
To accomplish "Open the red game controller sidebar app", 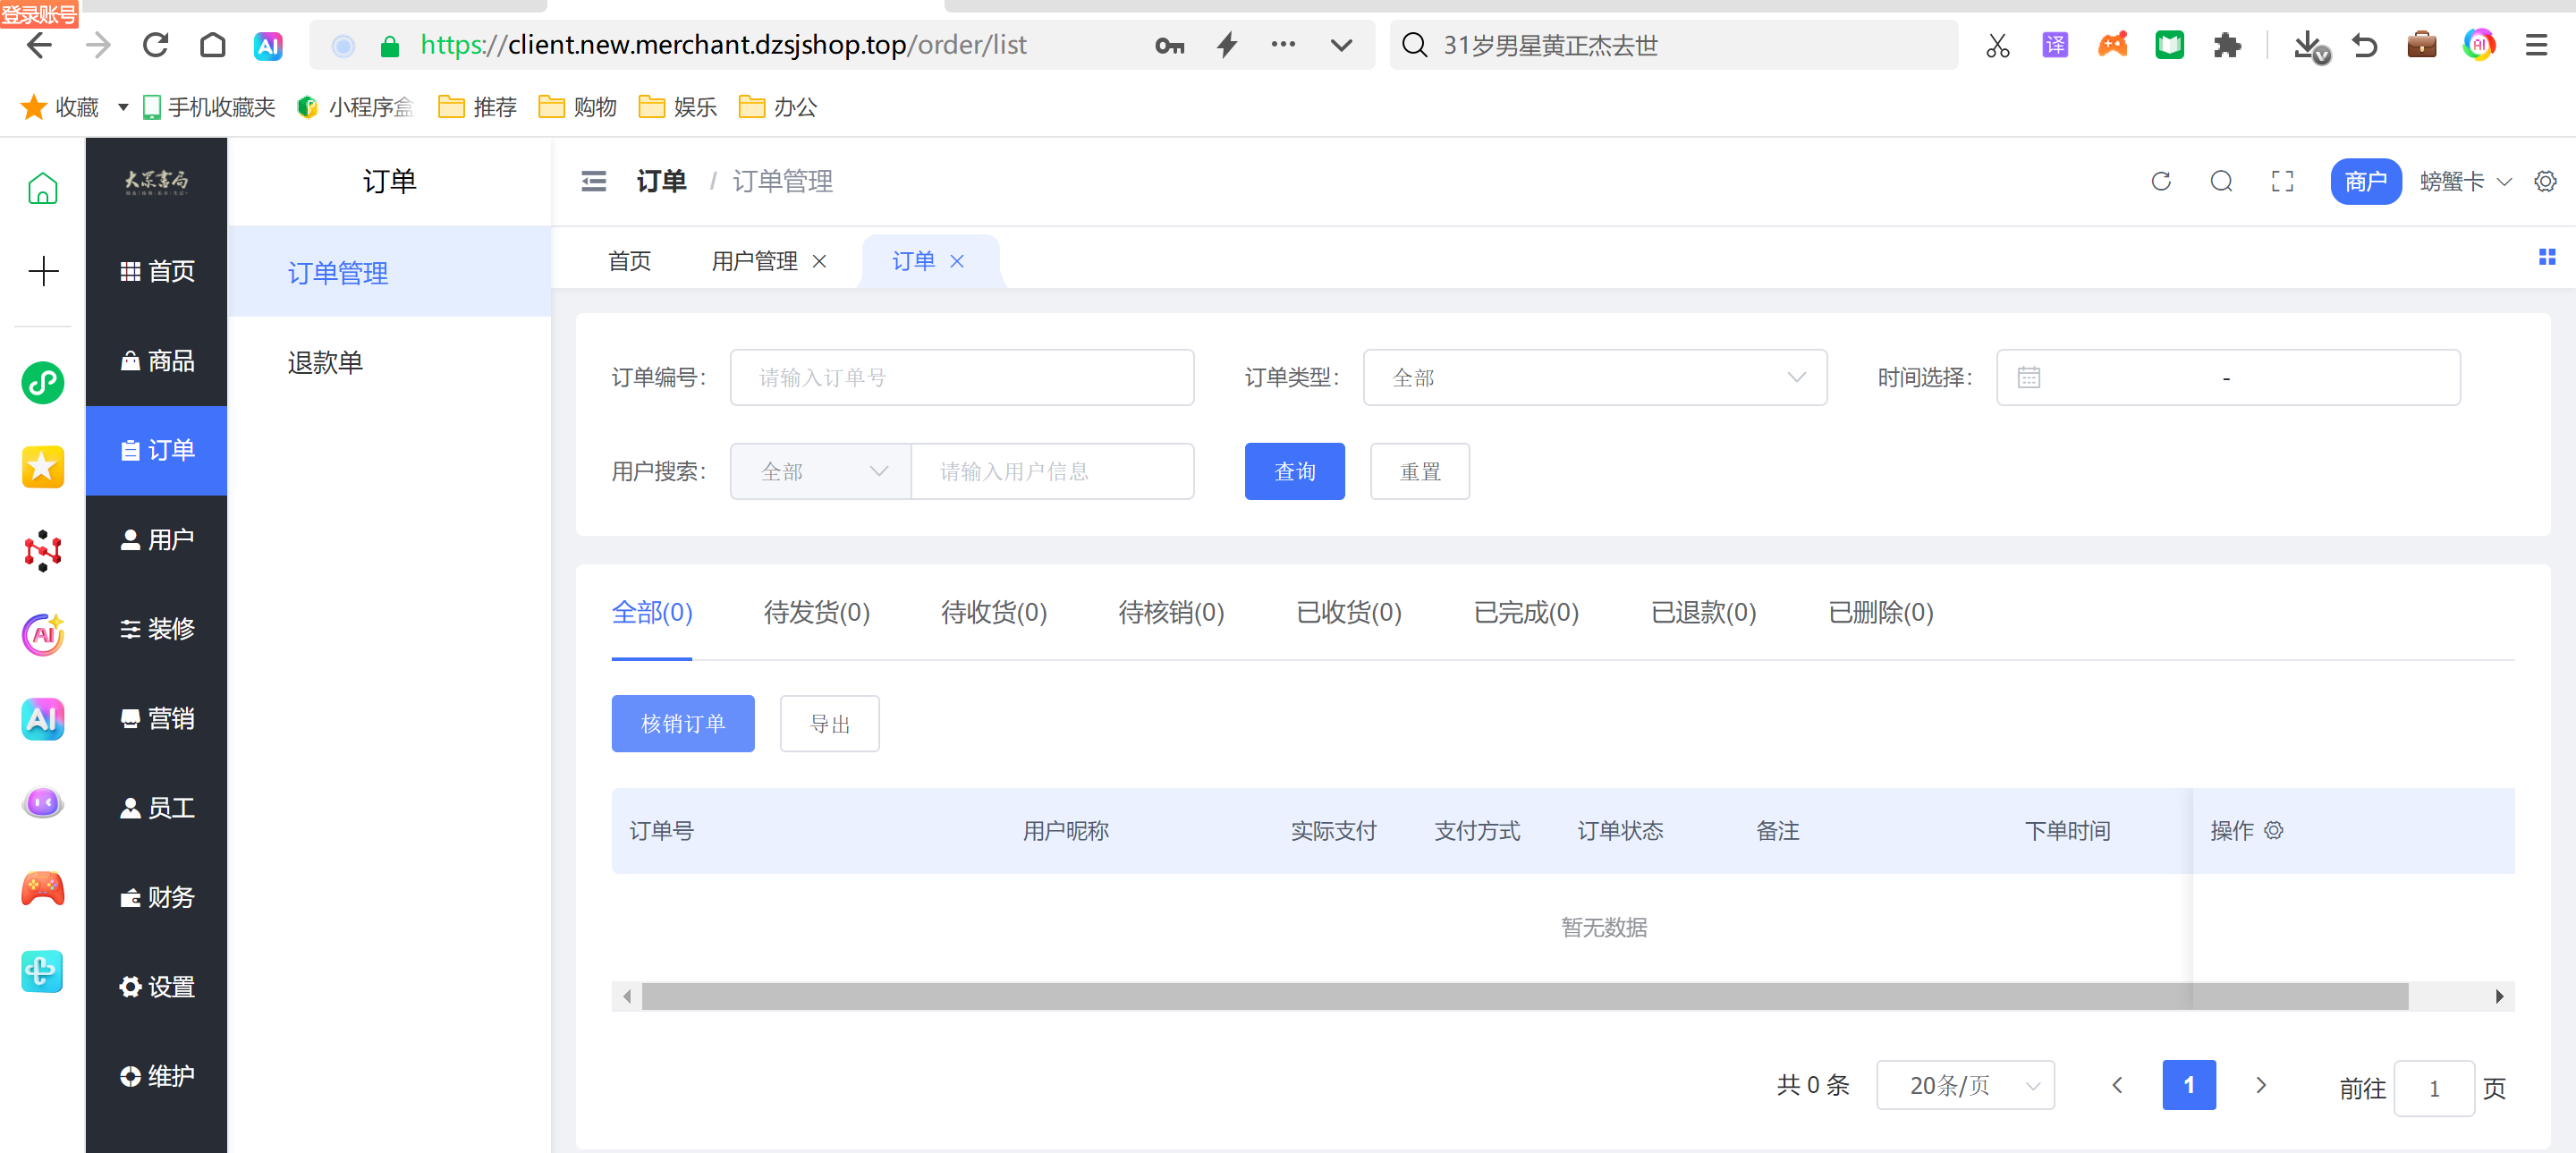I will (x=43, y=888).
